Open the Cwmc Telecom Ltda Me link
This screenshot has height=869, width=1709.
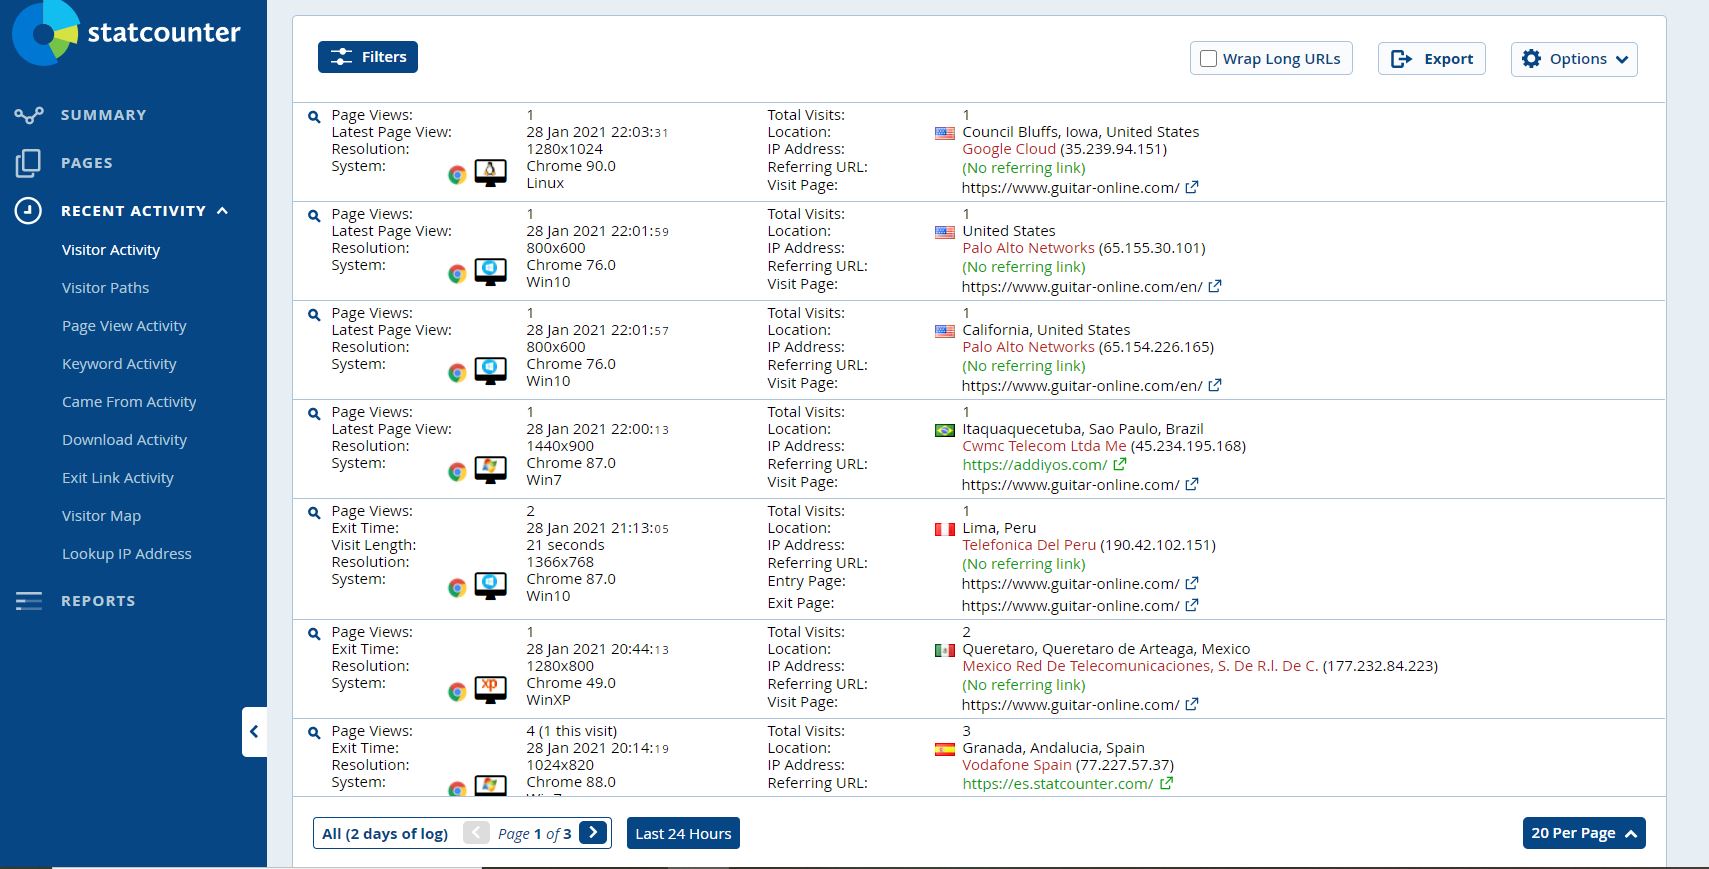1044,446
